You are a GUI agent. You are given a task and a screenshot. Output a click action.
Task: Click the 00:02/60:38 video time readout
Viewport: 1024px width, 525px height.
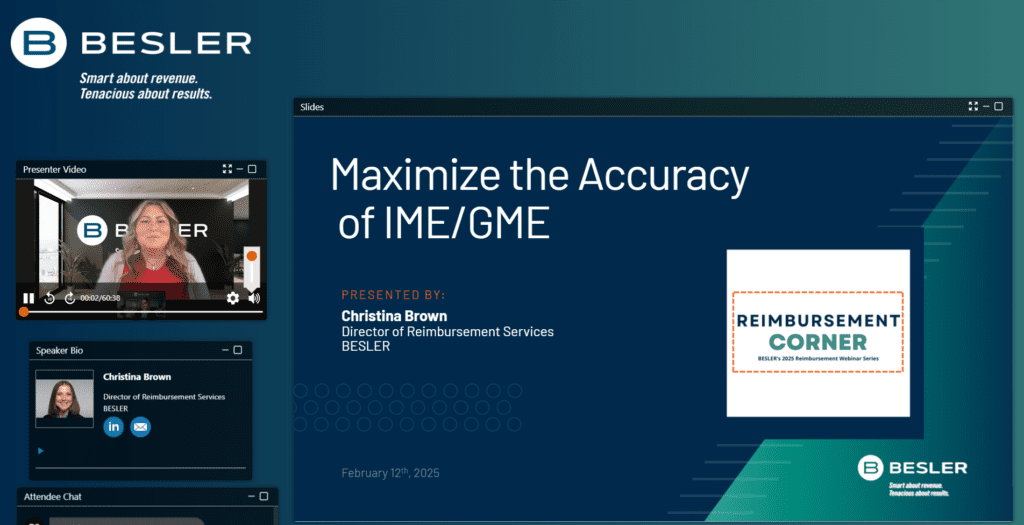point(100,298)
